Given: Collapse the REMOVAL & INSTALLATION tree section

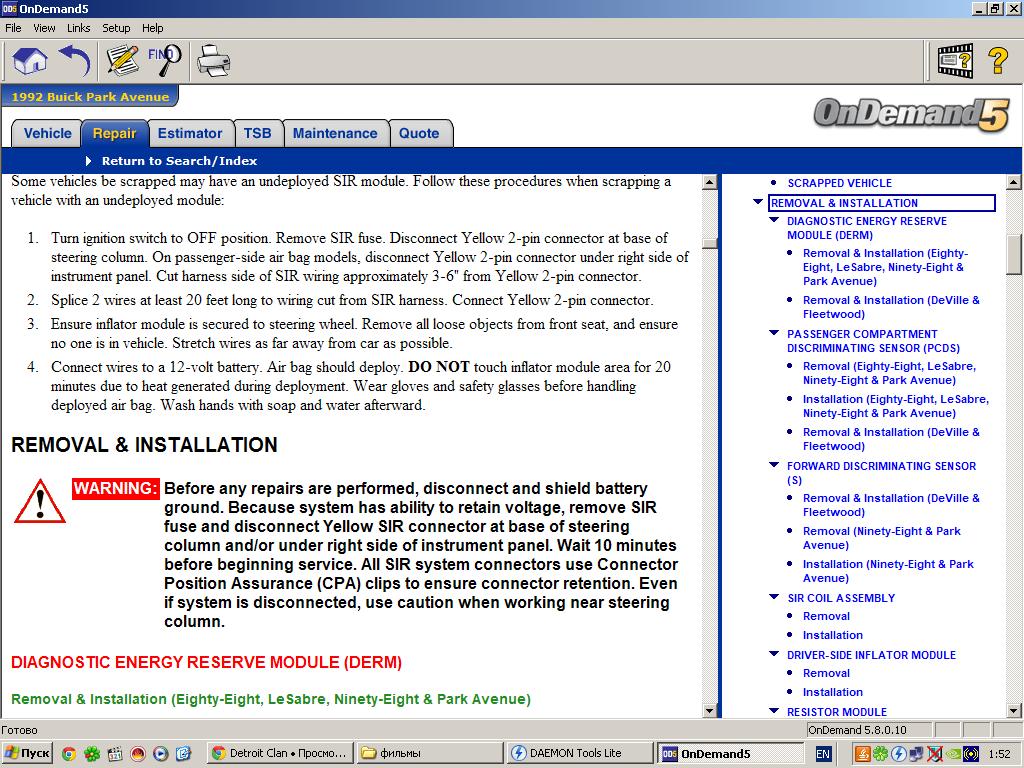Looking at the screenshot, I should (x=758, y=203).
